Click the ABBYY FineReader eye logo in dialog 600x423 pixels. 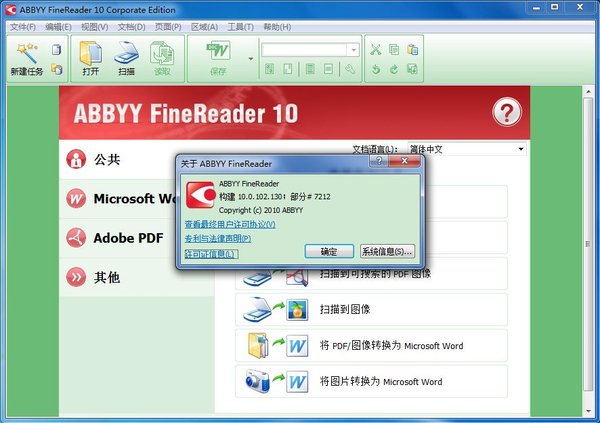(201, 195)
